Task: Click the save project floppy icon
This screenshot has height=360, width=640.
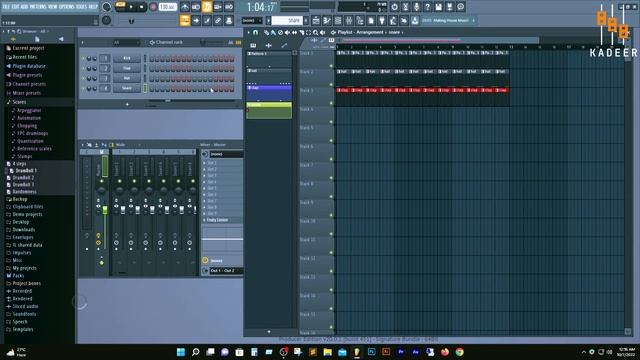Action: coord(438,7)
